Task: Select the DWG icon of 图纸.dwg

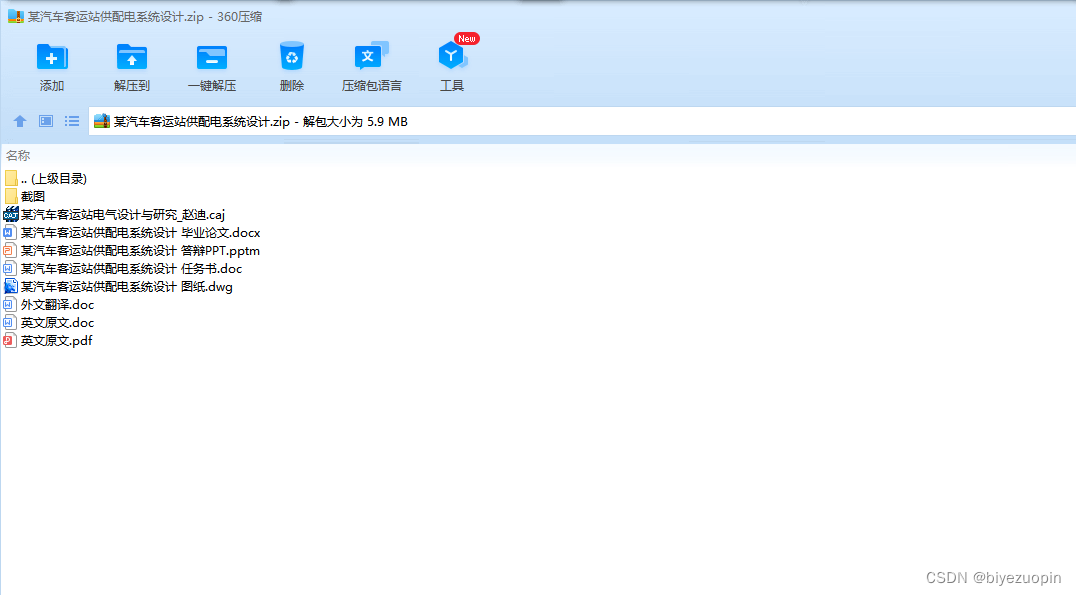Action: tap(10, 286)
